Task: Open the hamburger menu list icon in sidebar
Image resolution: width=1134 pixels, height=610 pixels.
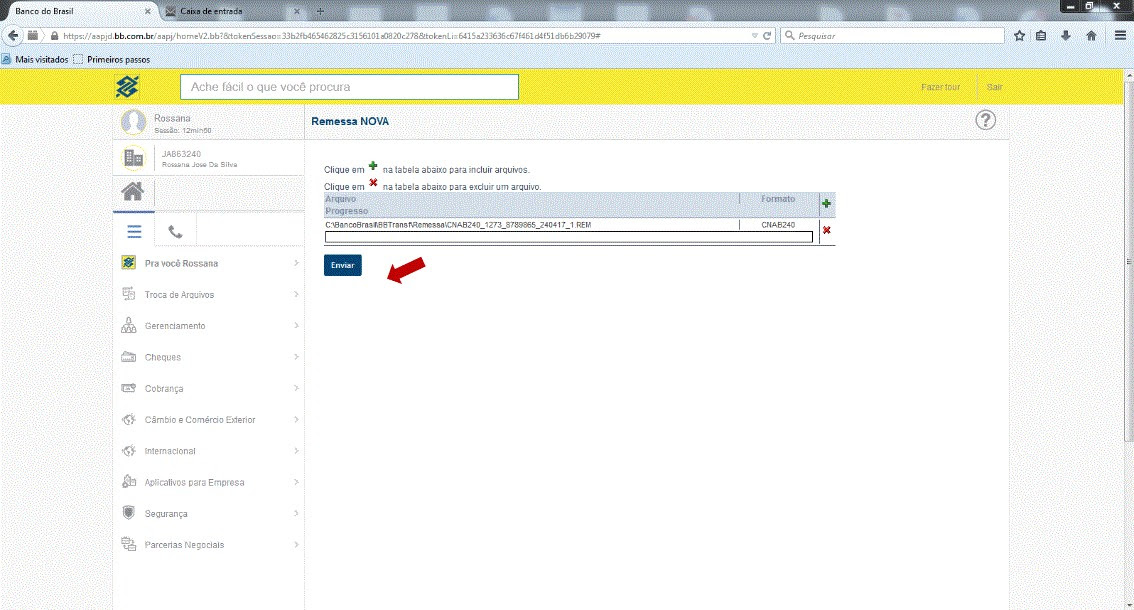Action: point(135,232)
